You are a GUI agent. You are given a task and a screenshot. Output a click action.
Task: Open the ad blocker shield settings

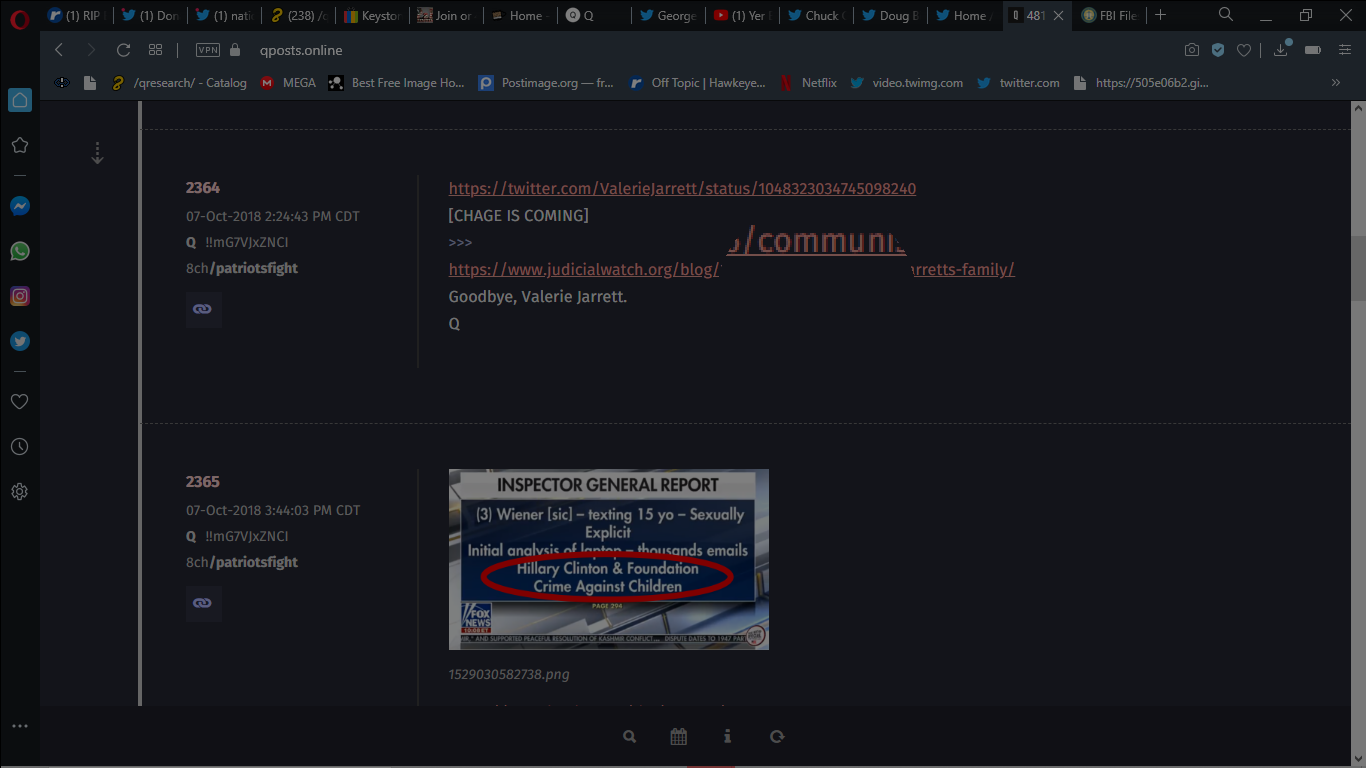(1218, 50)
